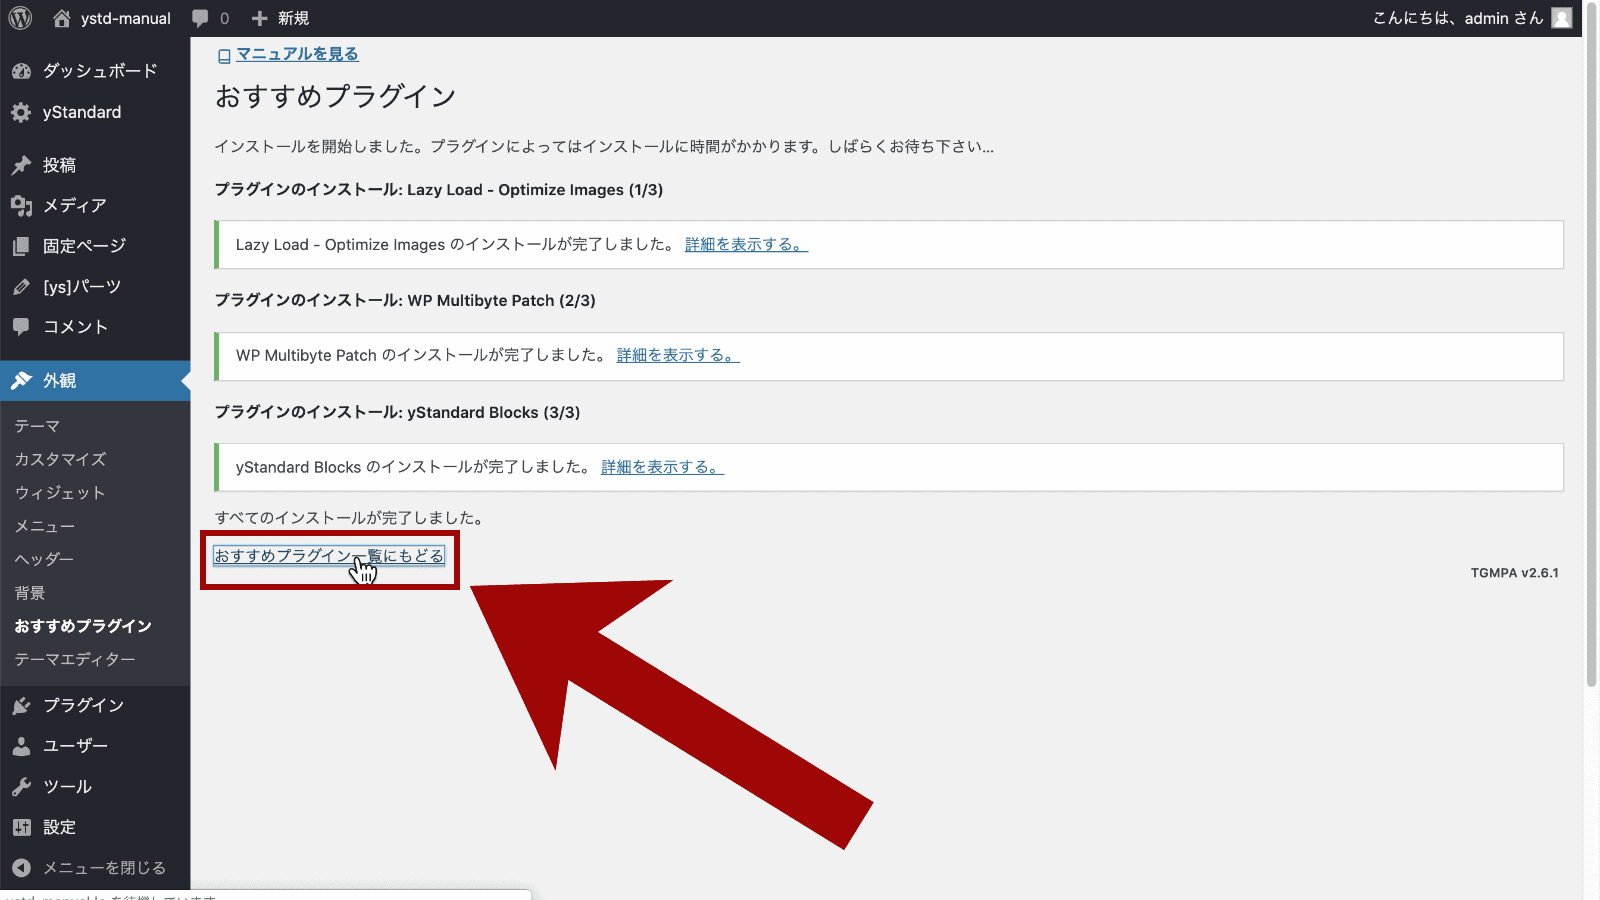Click こんにちは、admin さん account greeting
The image size is (1600, 900).
point(1458,18)
